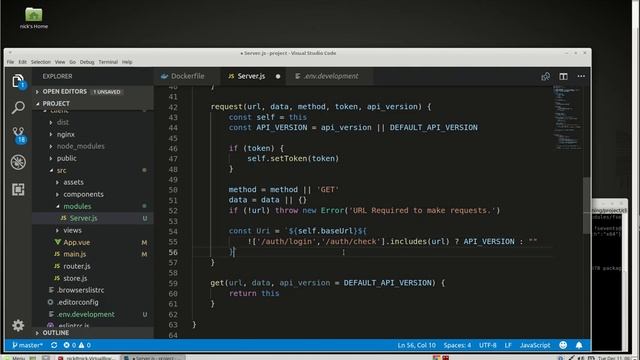Viewport: 640px width, 360px height.
Task: Click the 1 UNSAVED badge
Action: pos(107,92)
